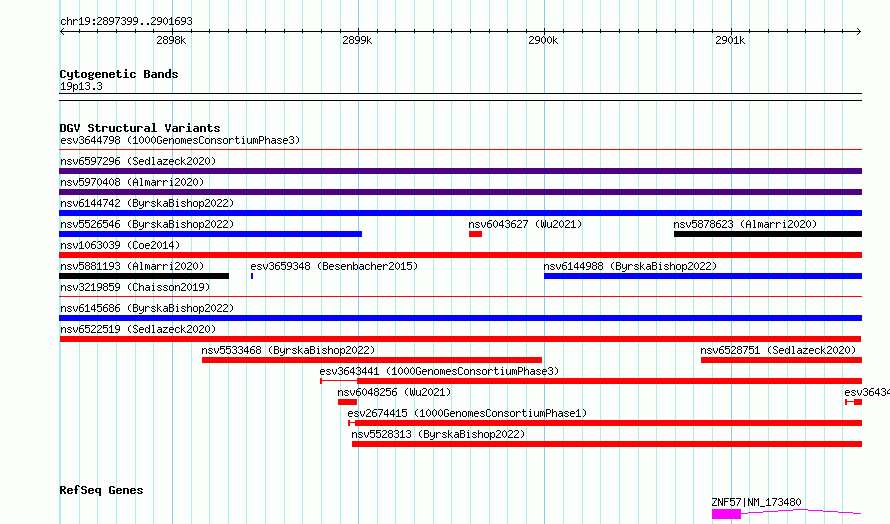Screen dimensions: 890x524
Task: Open the nsv5528313 (ByrskaBishop2022) label
Action: pos(438,434)
